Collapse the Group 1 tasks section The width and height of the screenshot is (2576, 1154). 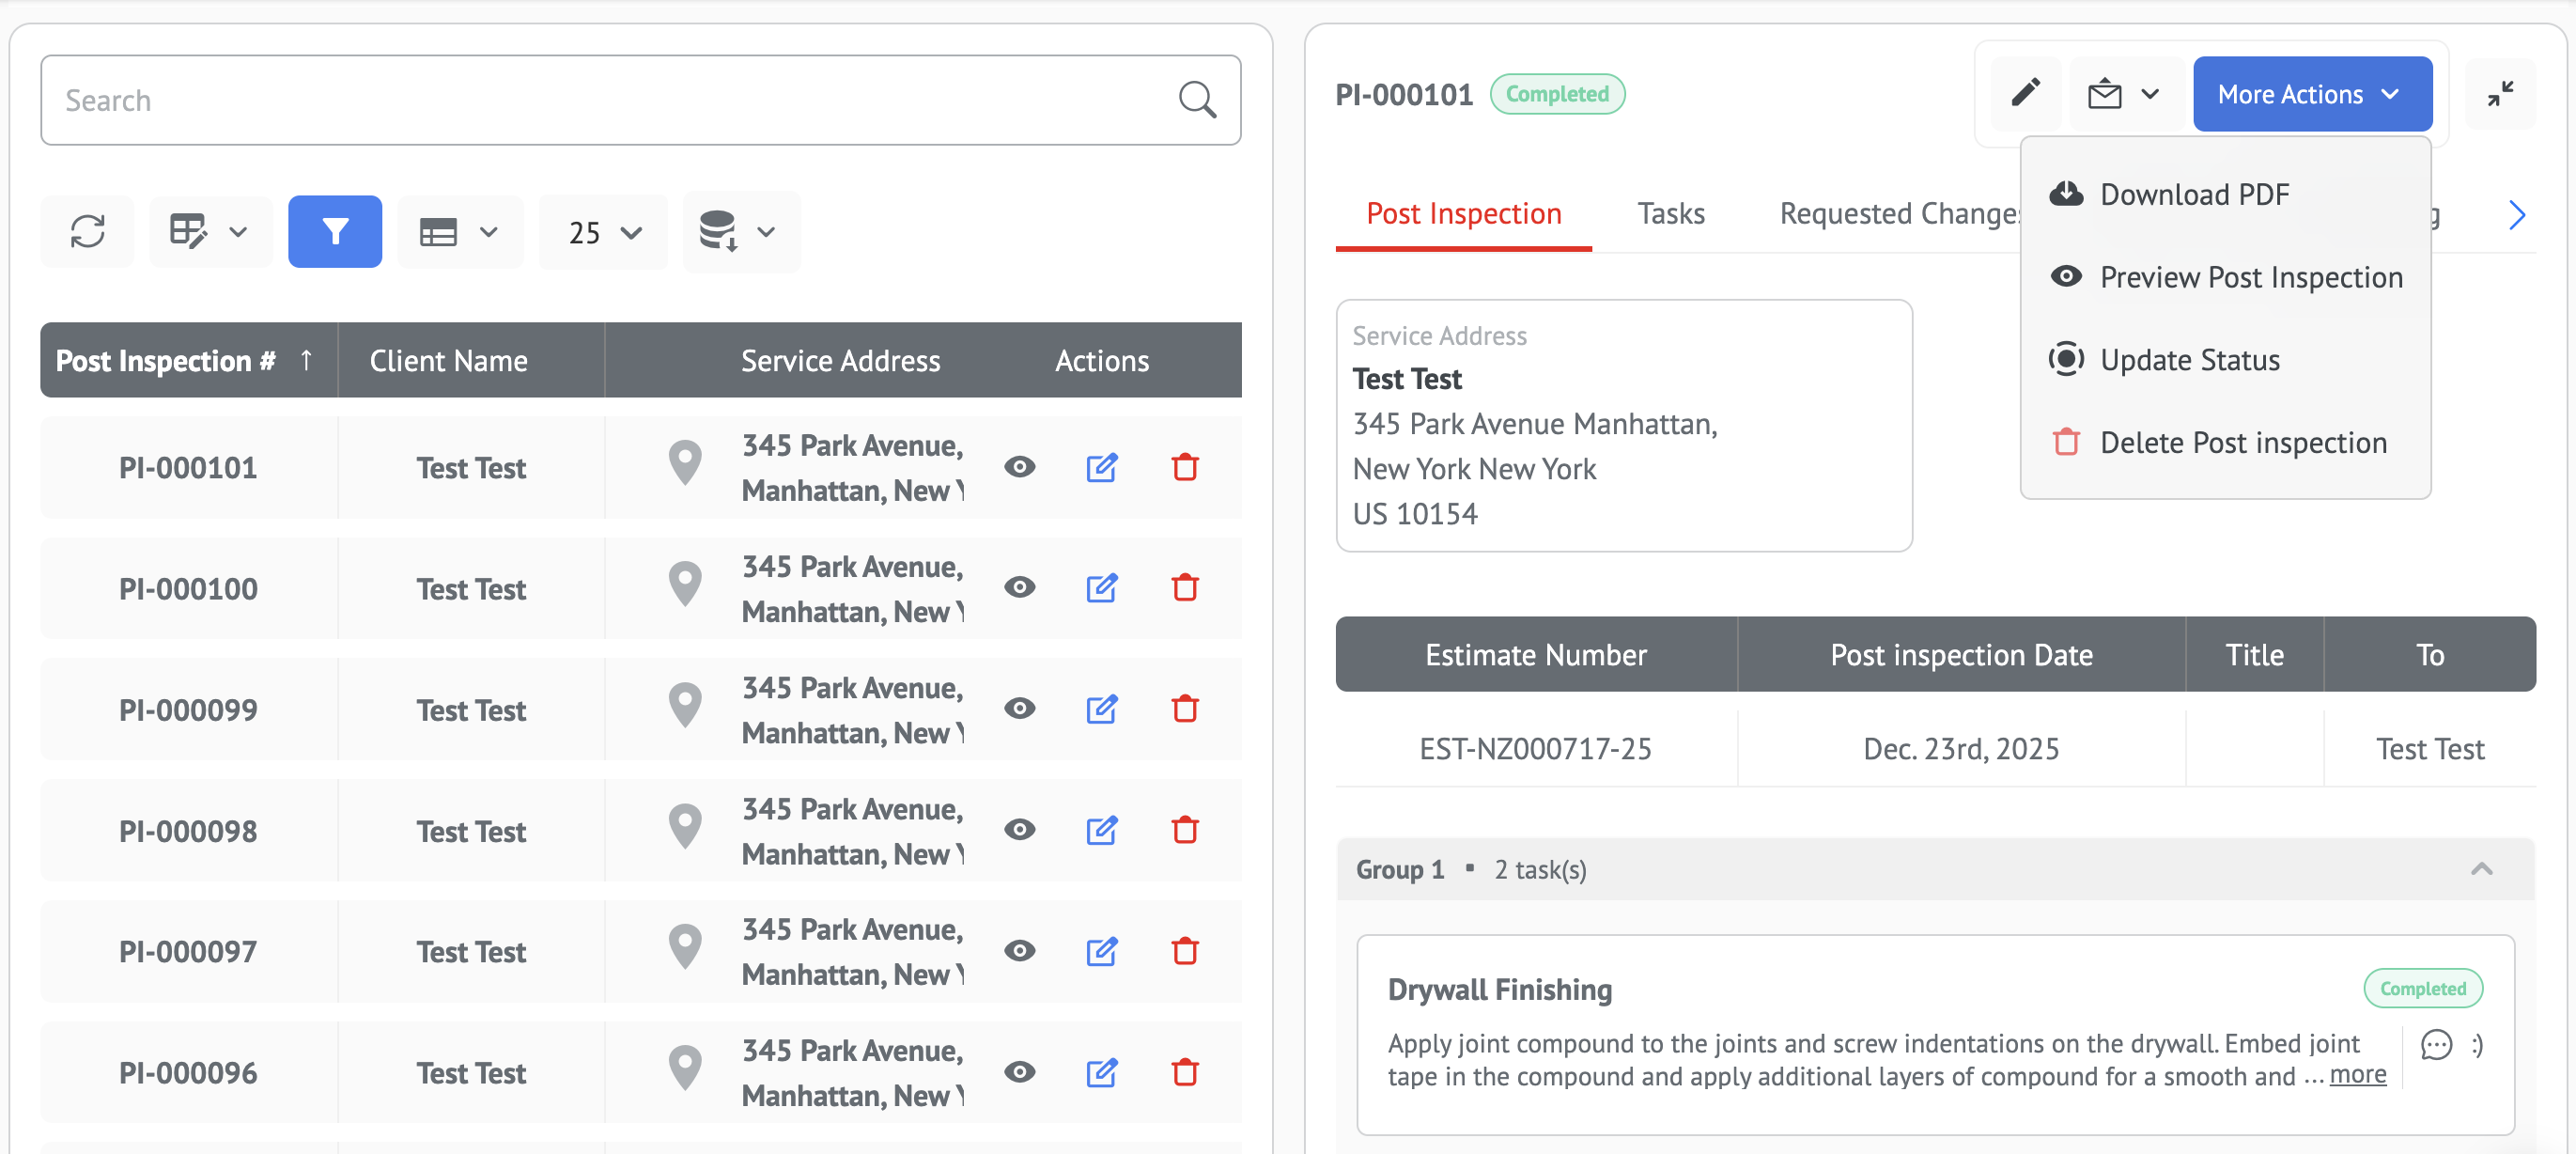(x=2481, y=869)
